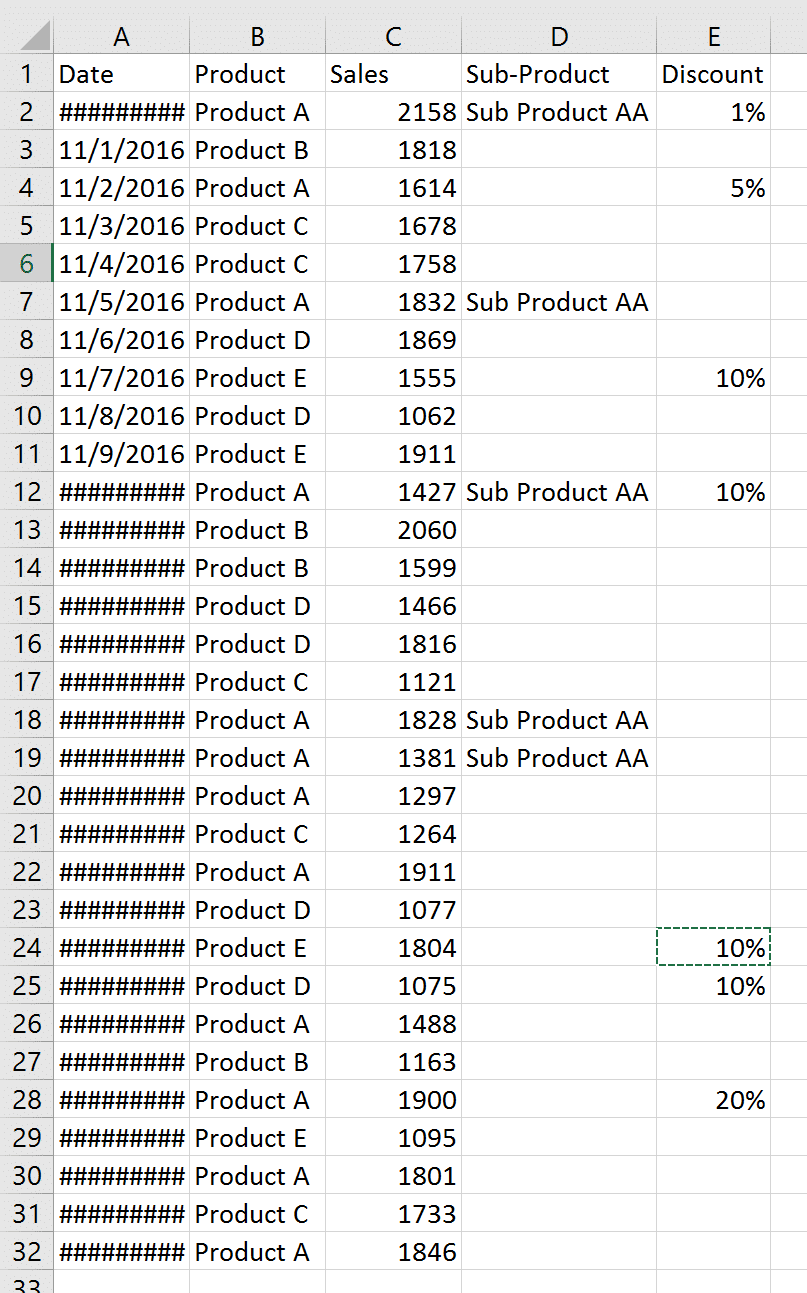
Task: Click the 20% discount cell
Action: click(x=713, y=1100)
